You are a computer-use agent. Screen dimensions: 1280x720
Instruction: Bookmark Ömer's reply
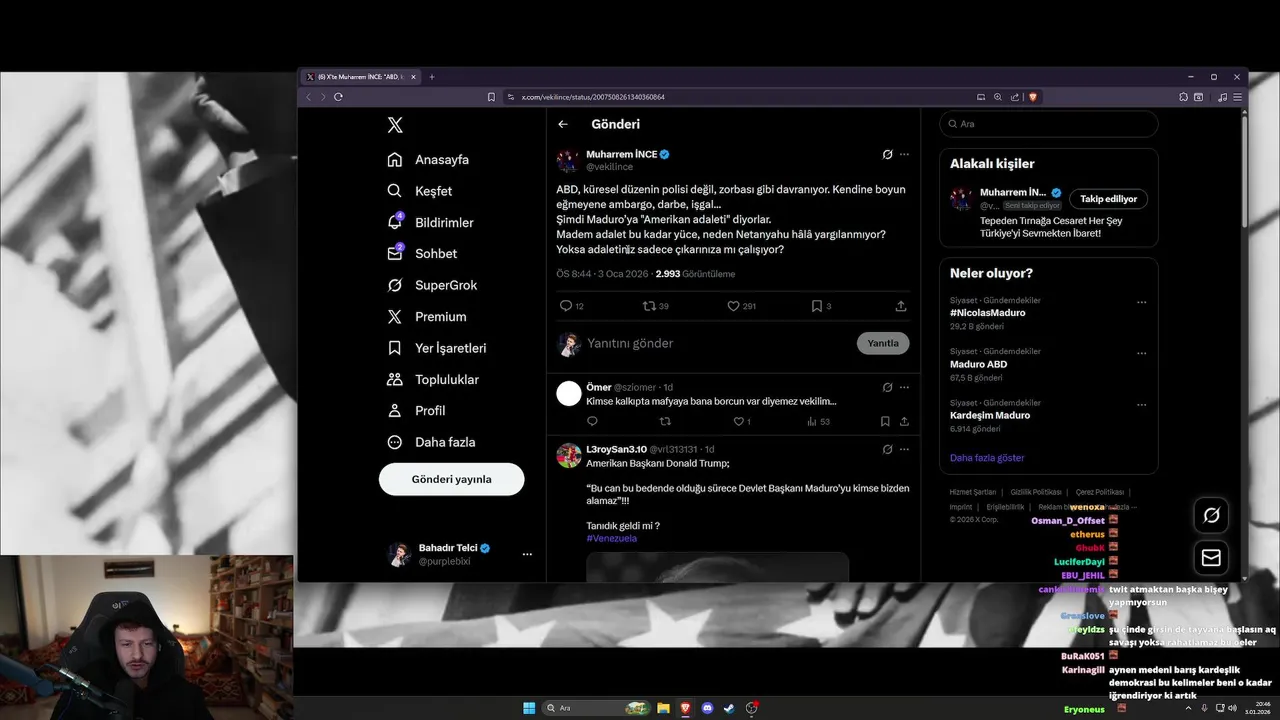885,422
